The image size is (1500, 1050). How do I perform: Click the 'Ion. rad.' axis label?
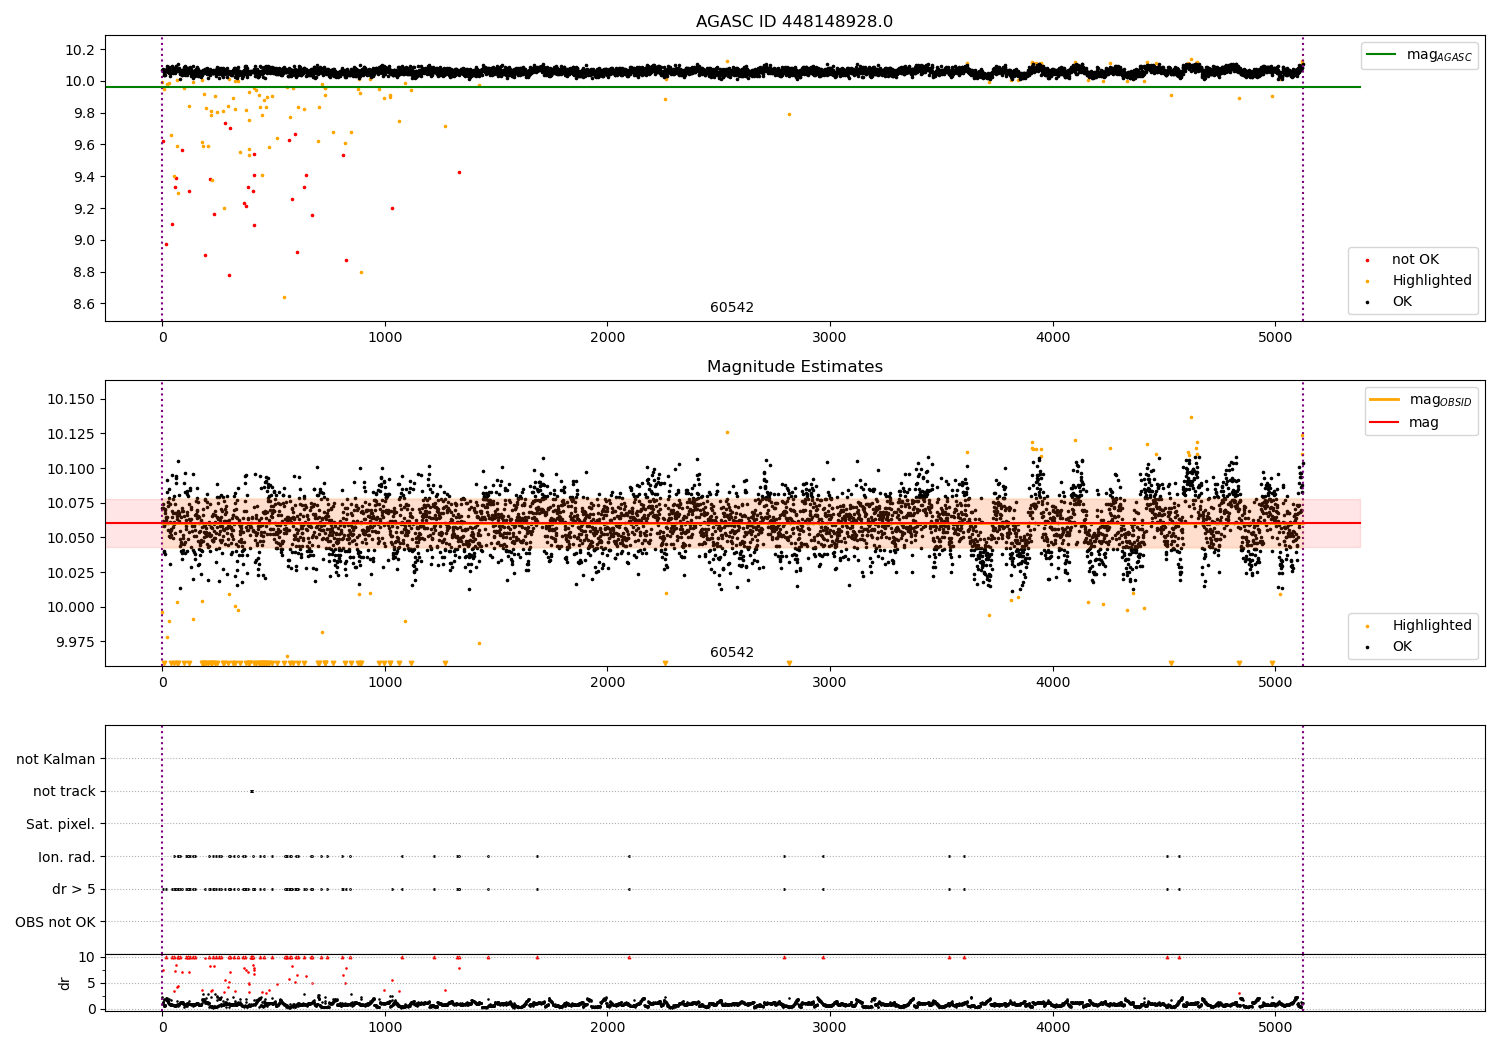[67, 857]
